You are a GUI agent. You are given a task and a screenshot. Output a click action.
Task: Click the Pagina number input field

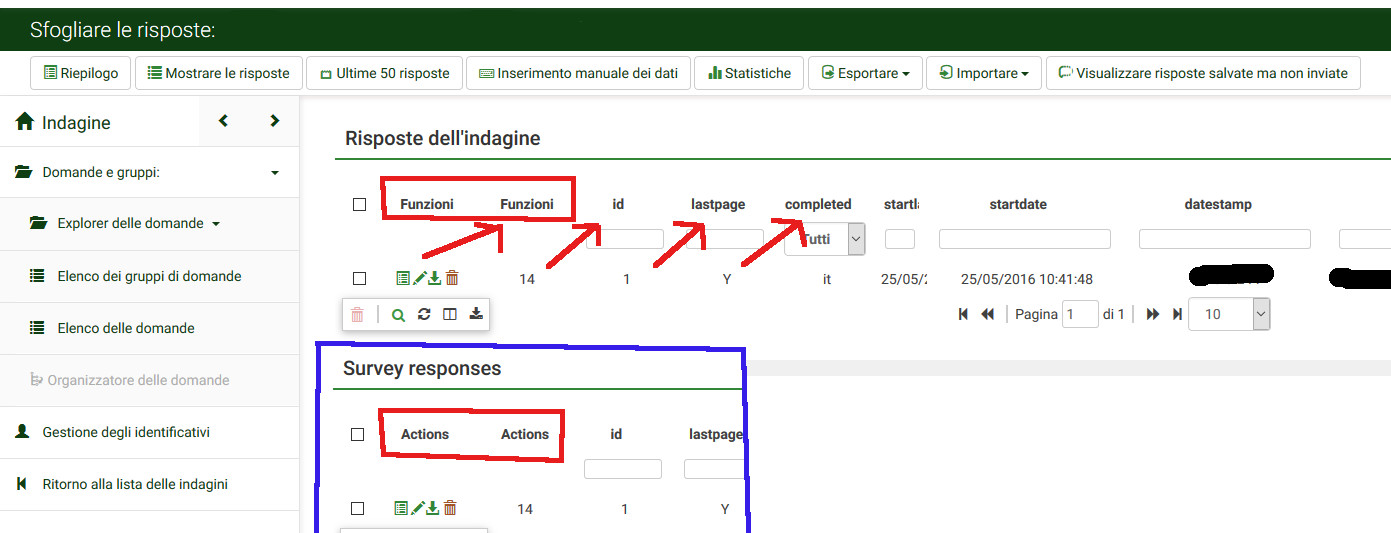pyautogui.click(x=1080, y=314)
